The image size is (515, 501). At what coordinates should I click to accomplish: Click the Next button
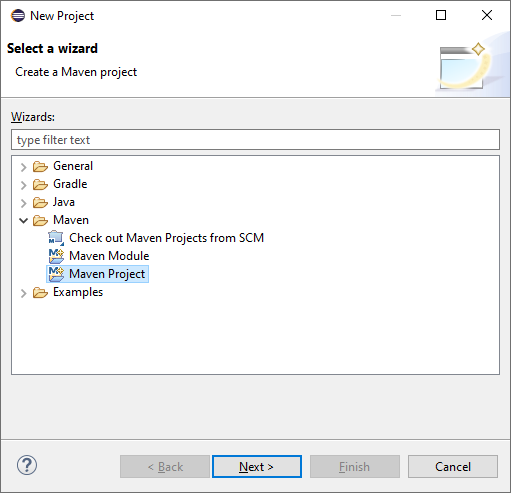(x=257, y=466)
